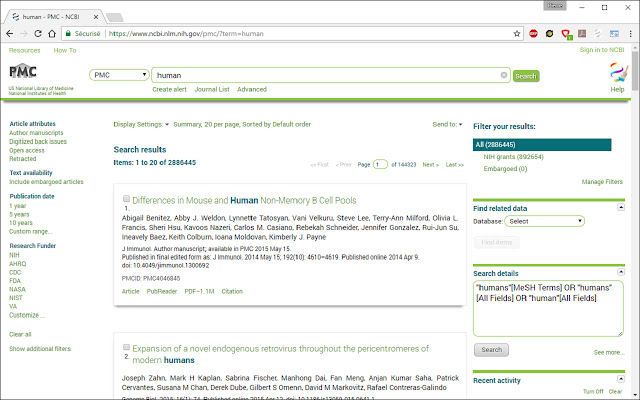Clear the search box with X icon

coord(504,75)
